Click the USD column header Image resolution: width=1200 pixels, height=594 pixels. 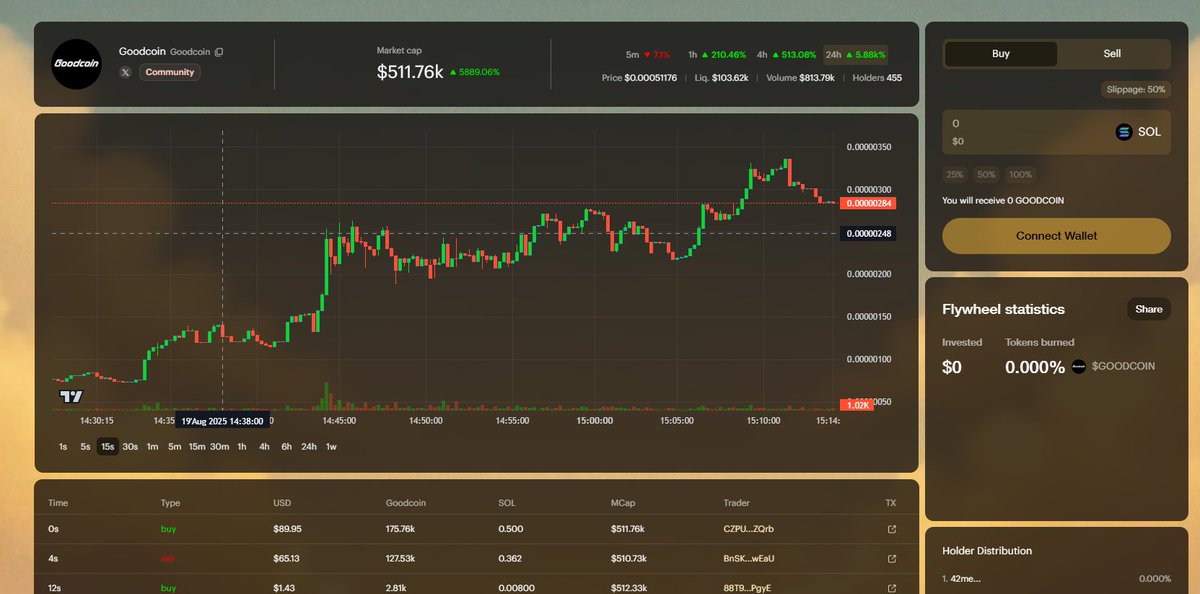[x=282, y=503]
